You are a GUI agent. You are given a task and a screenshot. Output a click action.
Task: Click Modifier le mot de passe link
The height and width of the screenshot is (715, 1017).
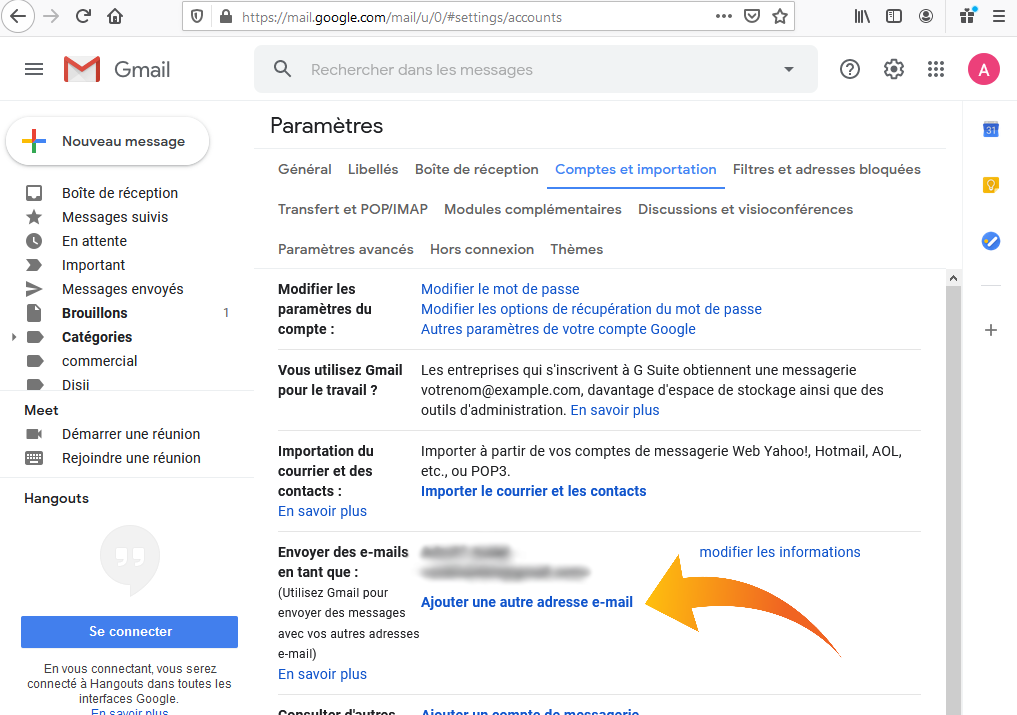[500, 289]
